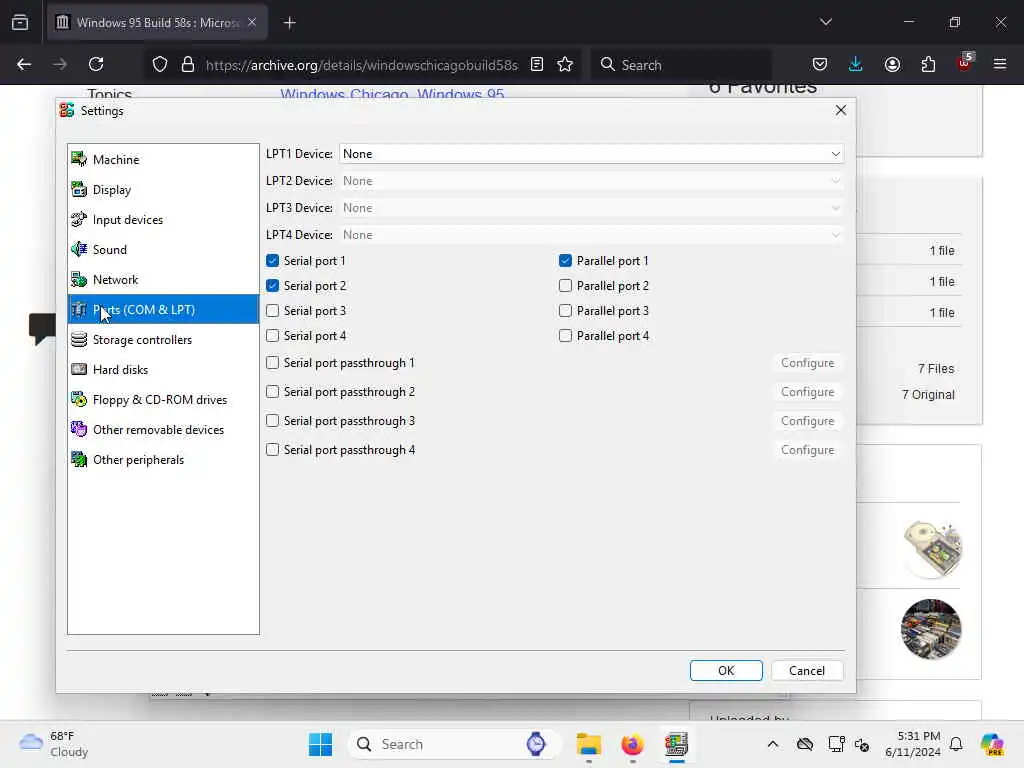Close the Settings dialog
The image size is (1024, 768).
tap(841, 110)
